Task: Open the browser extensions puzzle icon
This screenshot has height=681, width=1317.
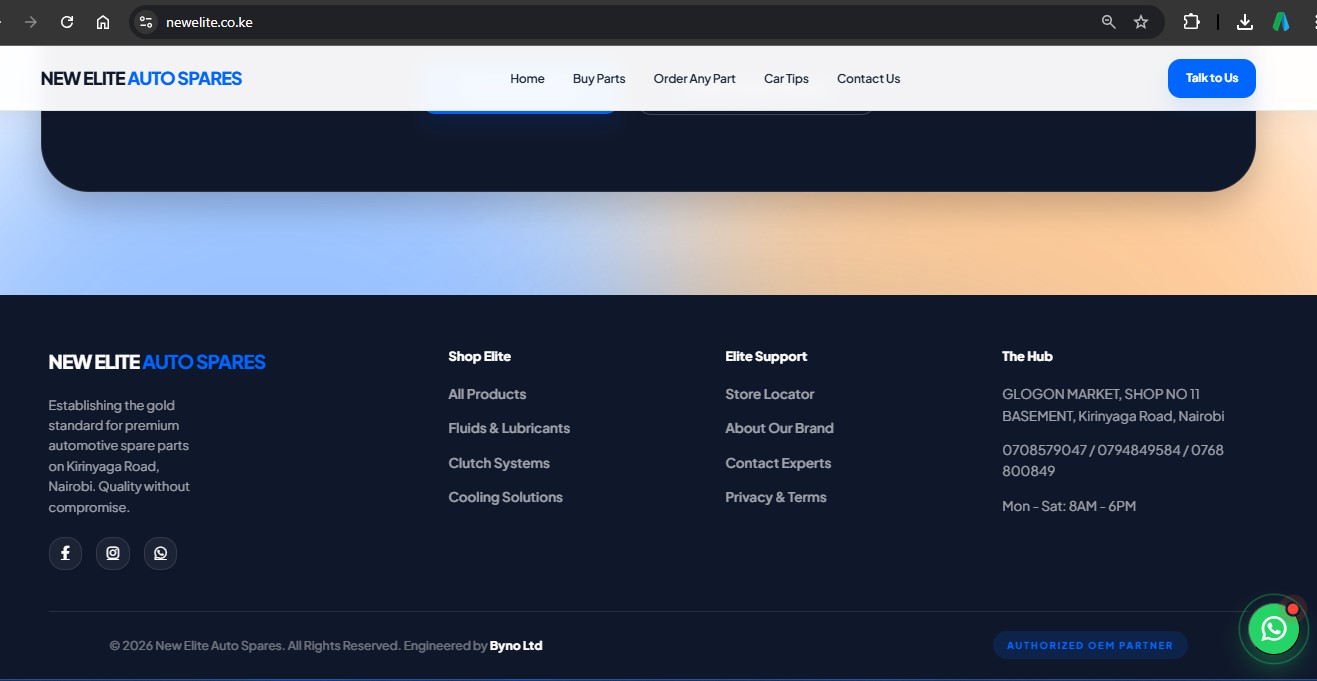Action: pyautogui.click(x=1191, y=22)
